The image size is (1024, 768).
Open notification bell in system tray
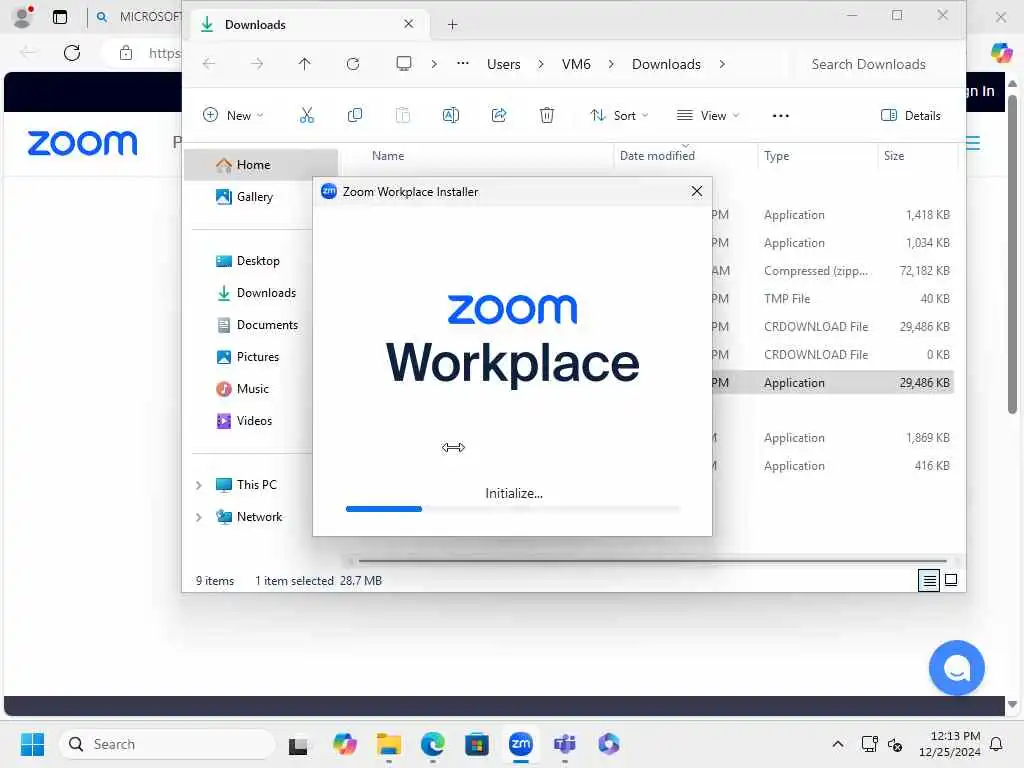[996, 744]
